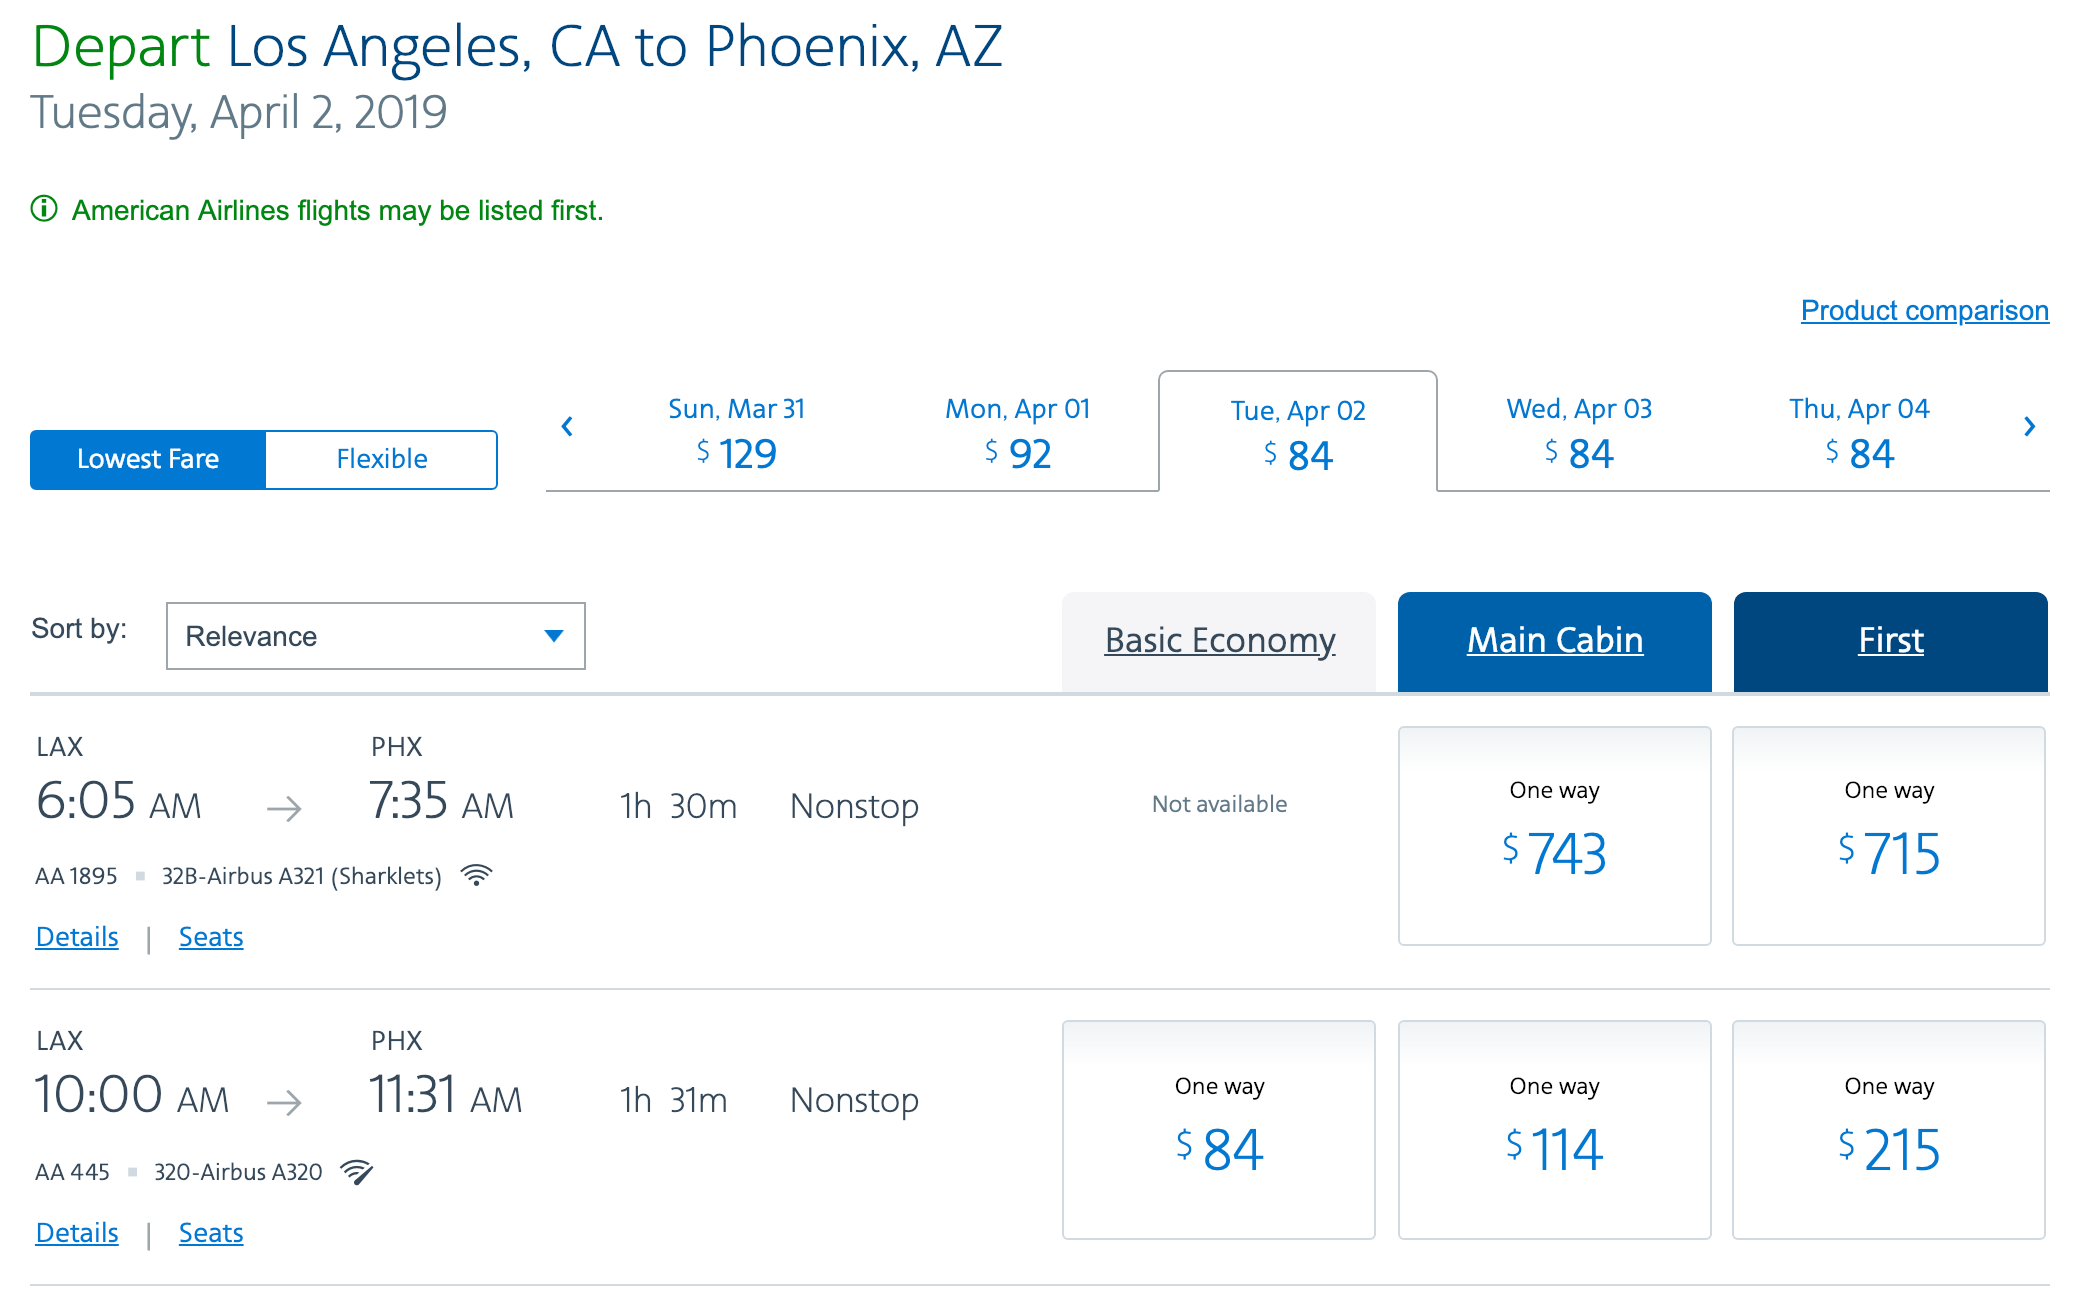Pick the $215 First class fare
The width and height of the screenshot is (2094, 1300).
1888,1130
